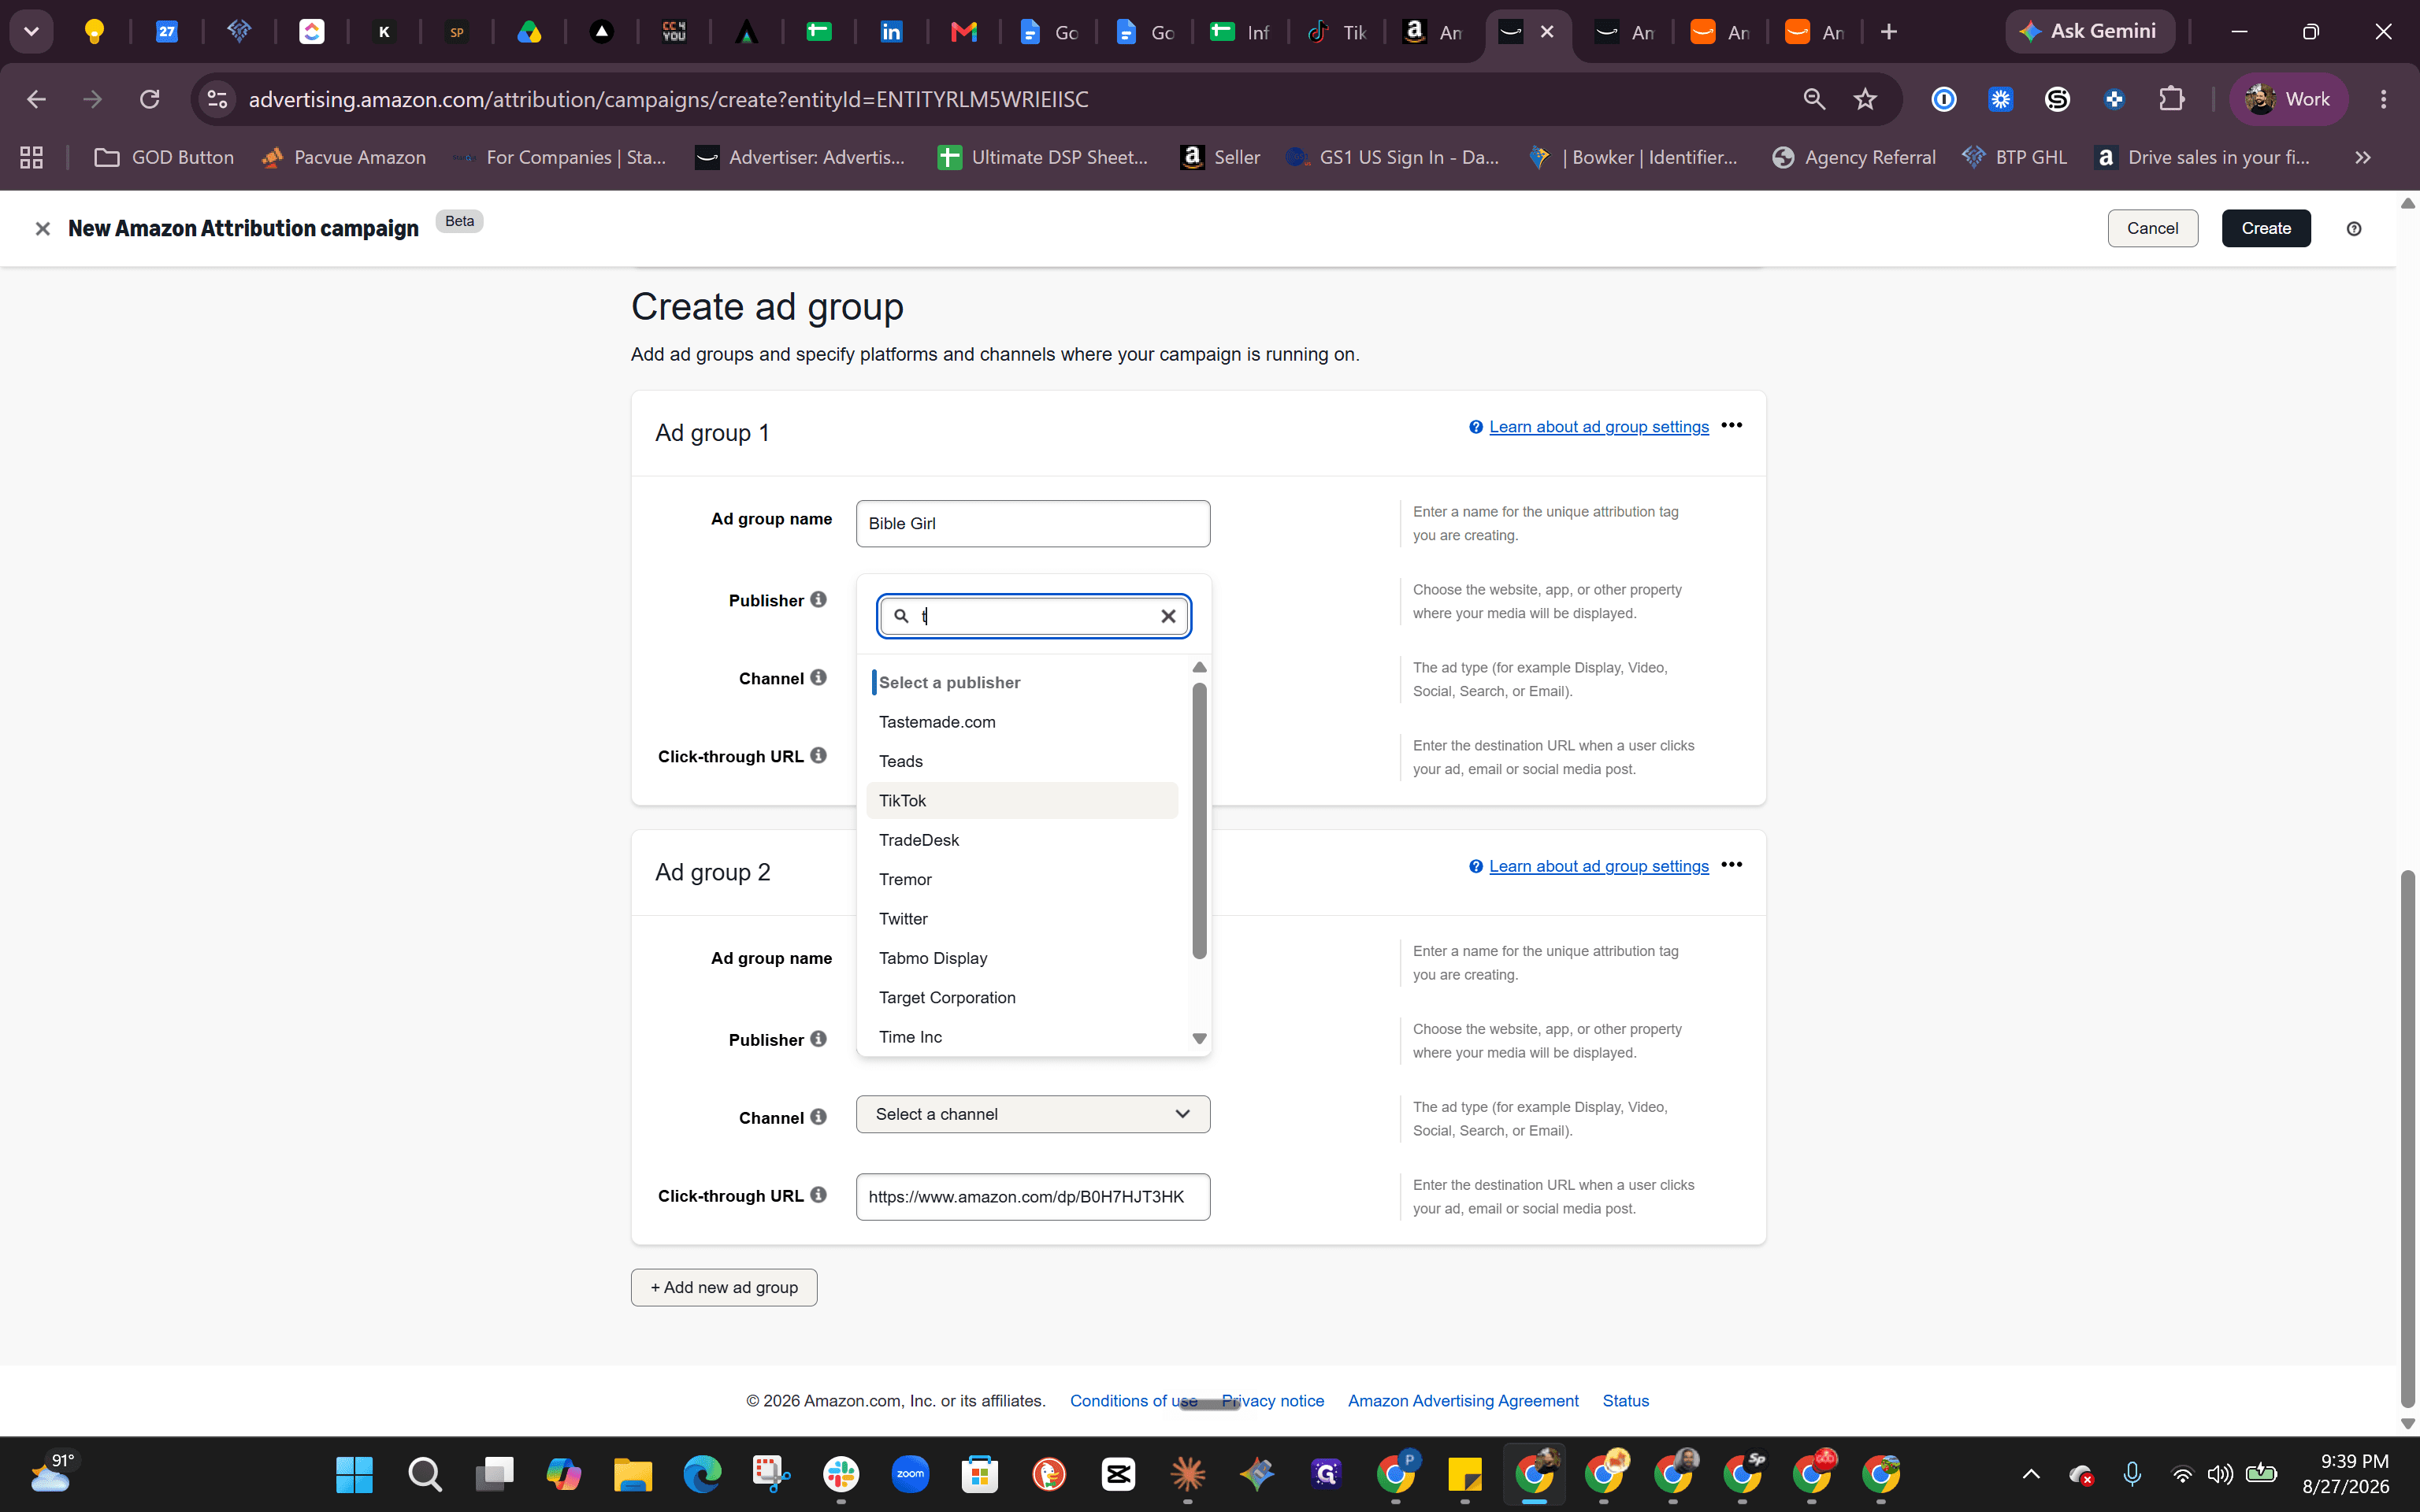Click the Create button
Image resolution: width=2420 pixels, height=1512 pixels.
point(2266,228)
